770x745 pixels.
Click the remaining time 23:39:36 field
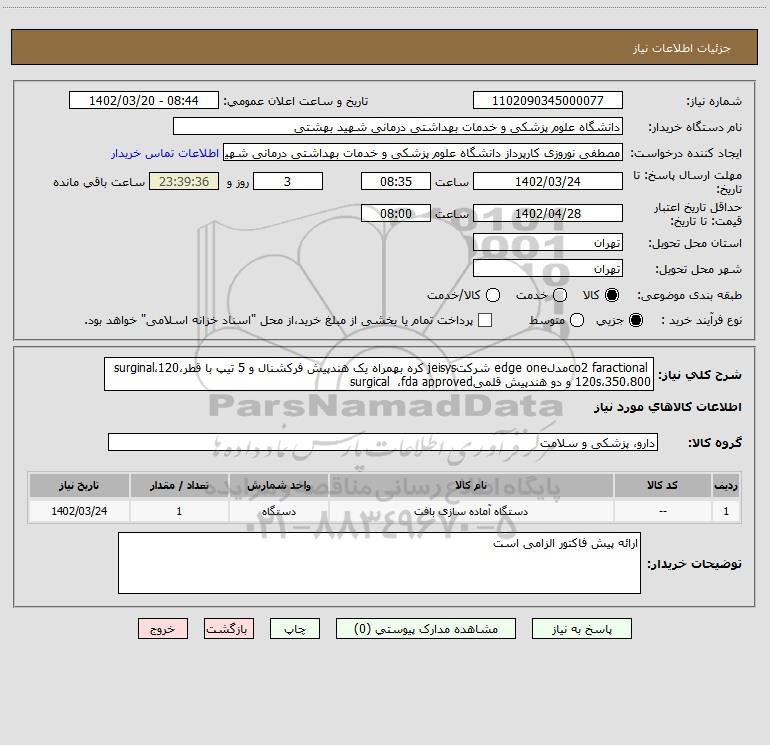coord(184,181)
